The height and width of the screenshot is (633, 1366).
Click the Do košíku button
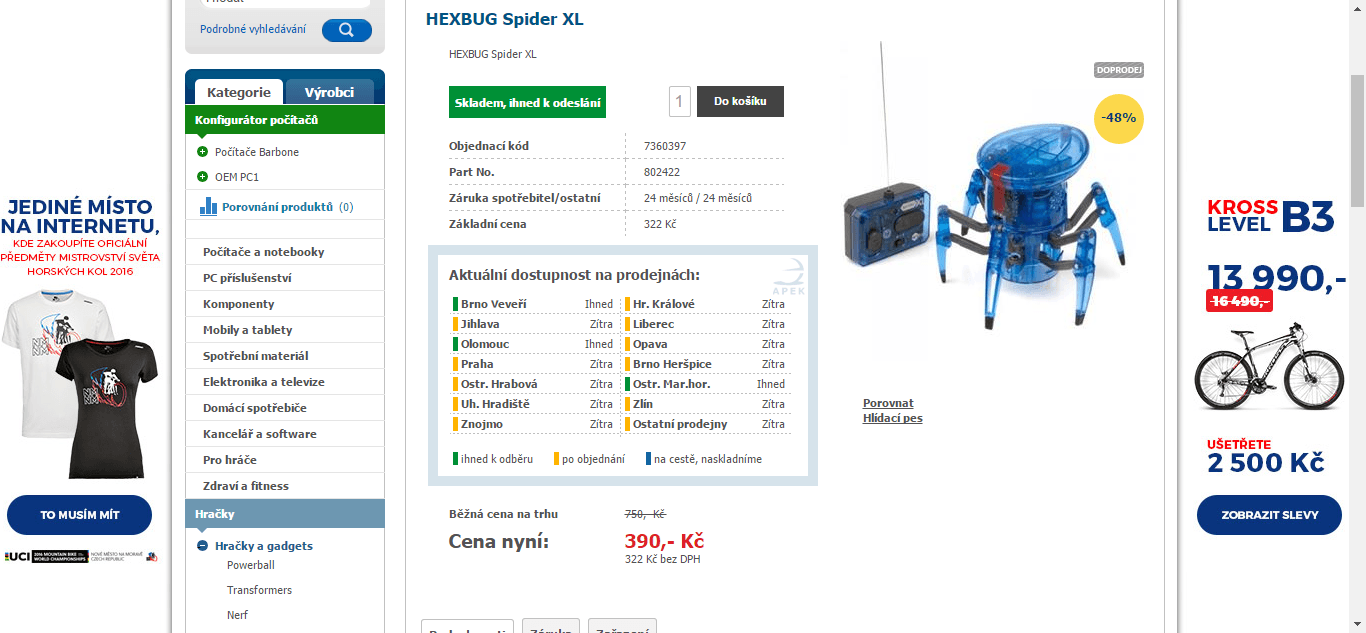pyautogui.click(x=740, y=101)
